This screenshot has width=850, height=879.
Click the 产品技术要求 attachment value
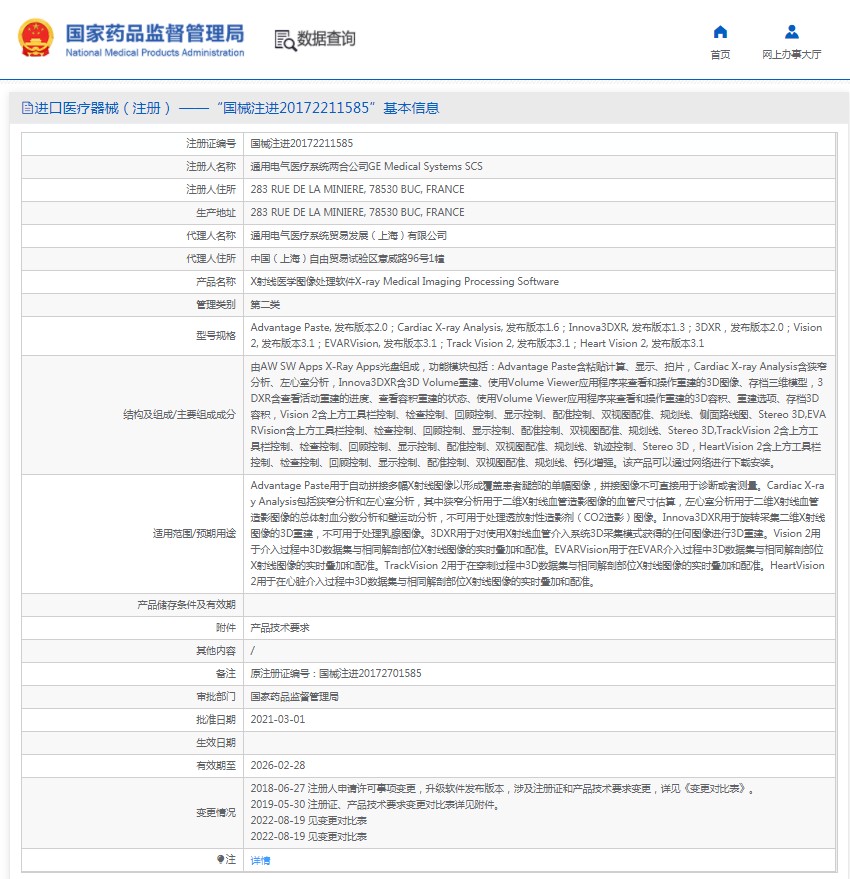click(280, 628)
